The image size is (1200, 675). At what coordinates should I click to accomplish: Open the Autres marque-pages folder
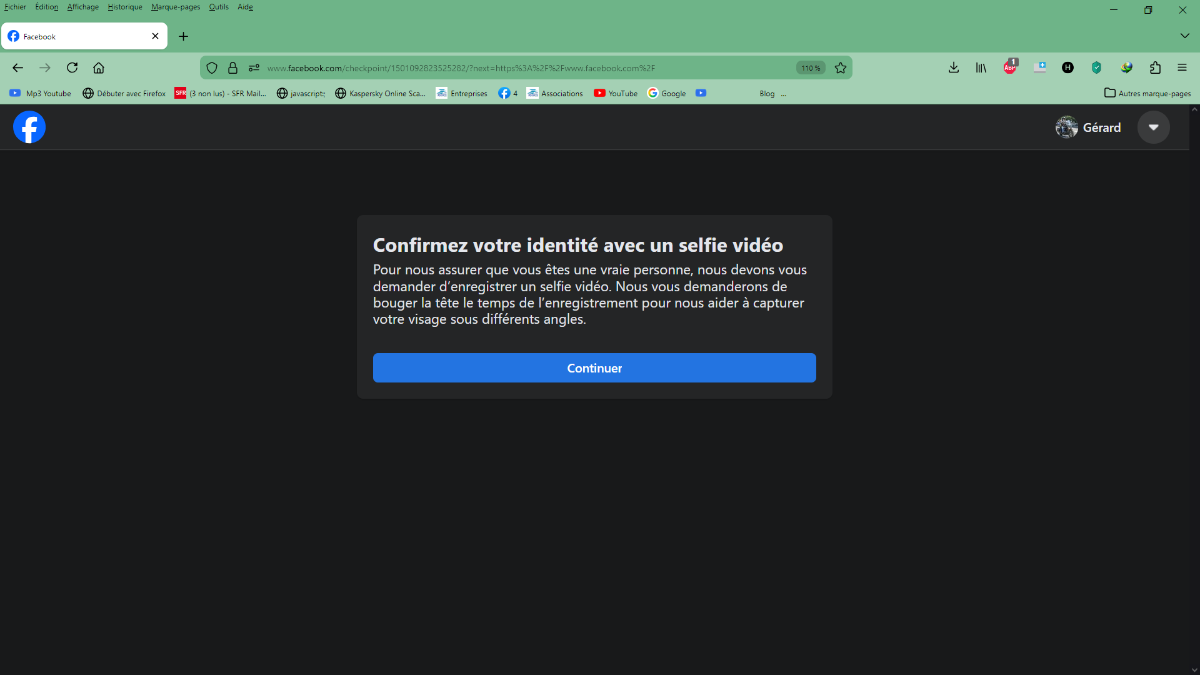pyautogui.click(x=1148, y=93)
